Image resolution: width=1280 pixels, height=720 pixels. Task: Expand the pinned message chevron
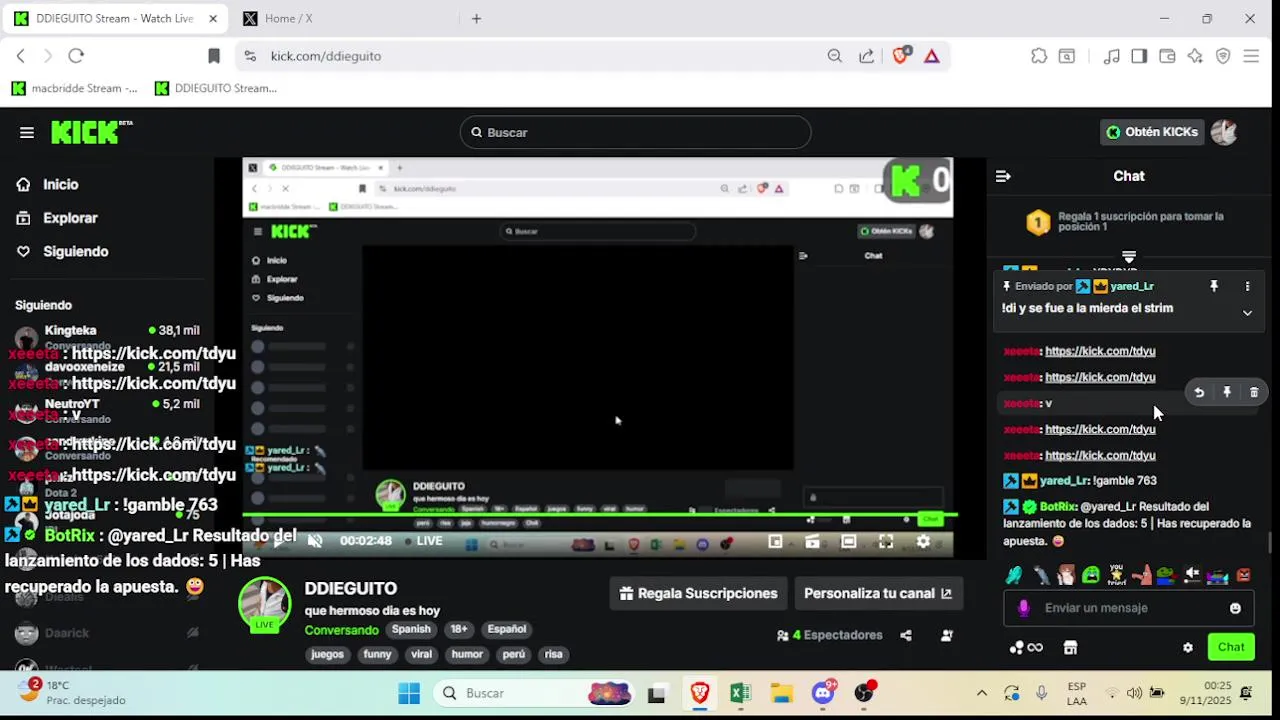[x=1247, y=313]
